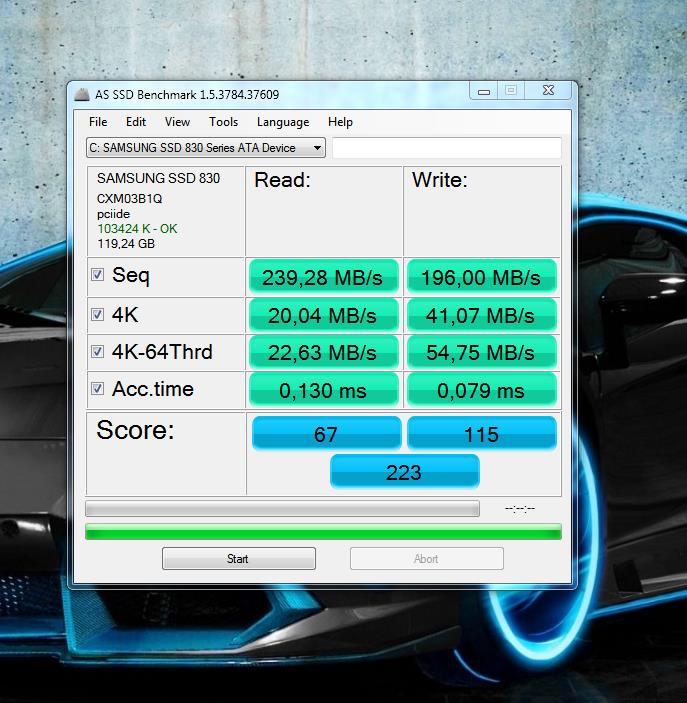Click the green overall progress bar
Image resolution: width=687 pixels, height=703 pixels.
pyautogui.click(x=323, y=532)
